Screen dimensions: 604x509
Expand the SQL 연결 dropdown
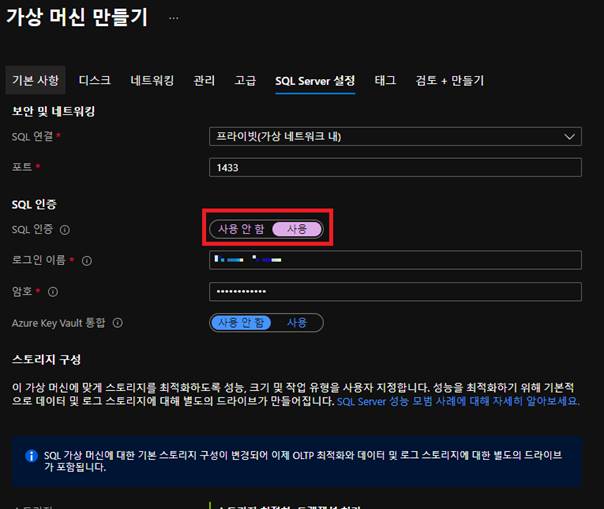click(395, 136)
